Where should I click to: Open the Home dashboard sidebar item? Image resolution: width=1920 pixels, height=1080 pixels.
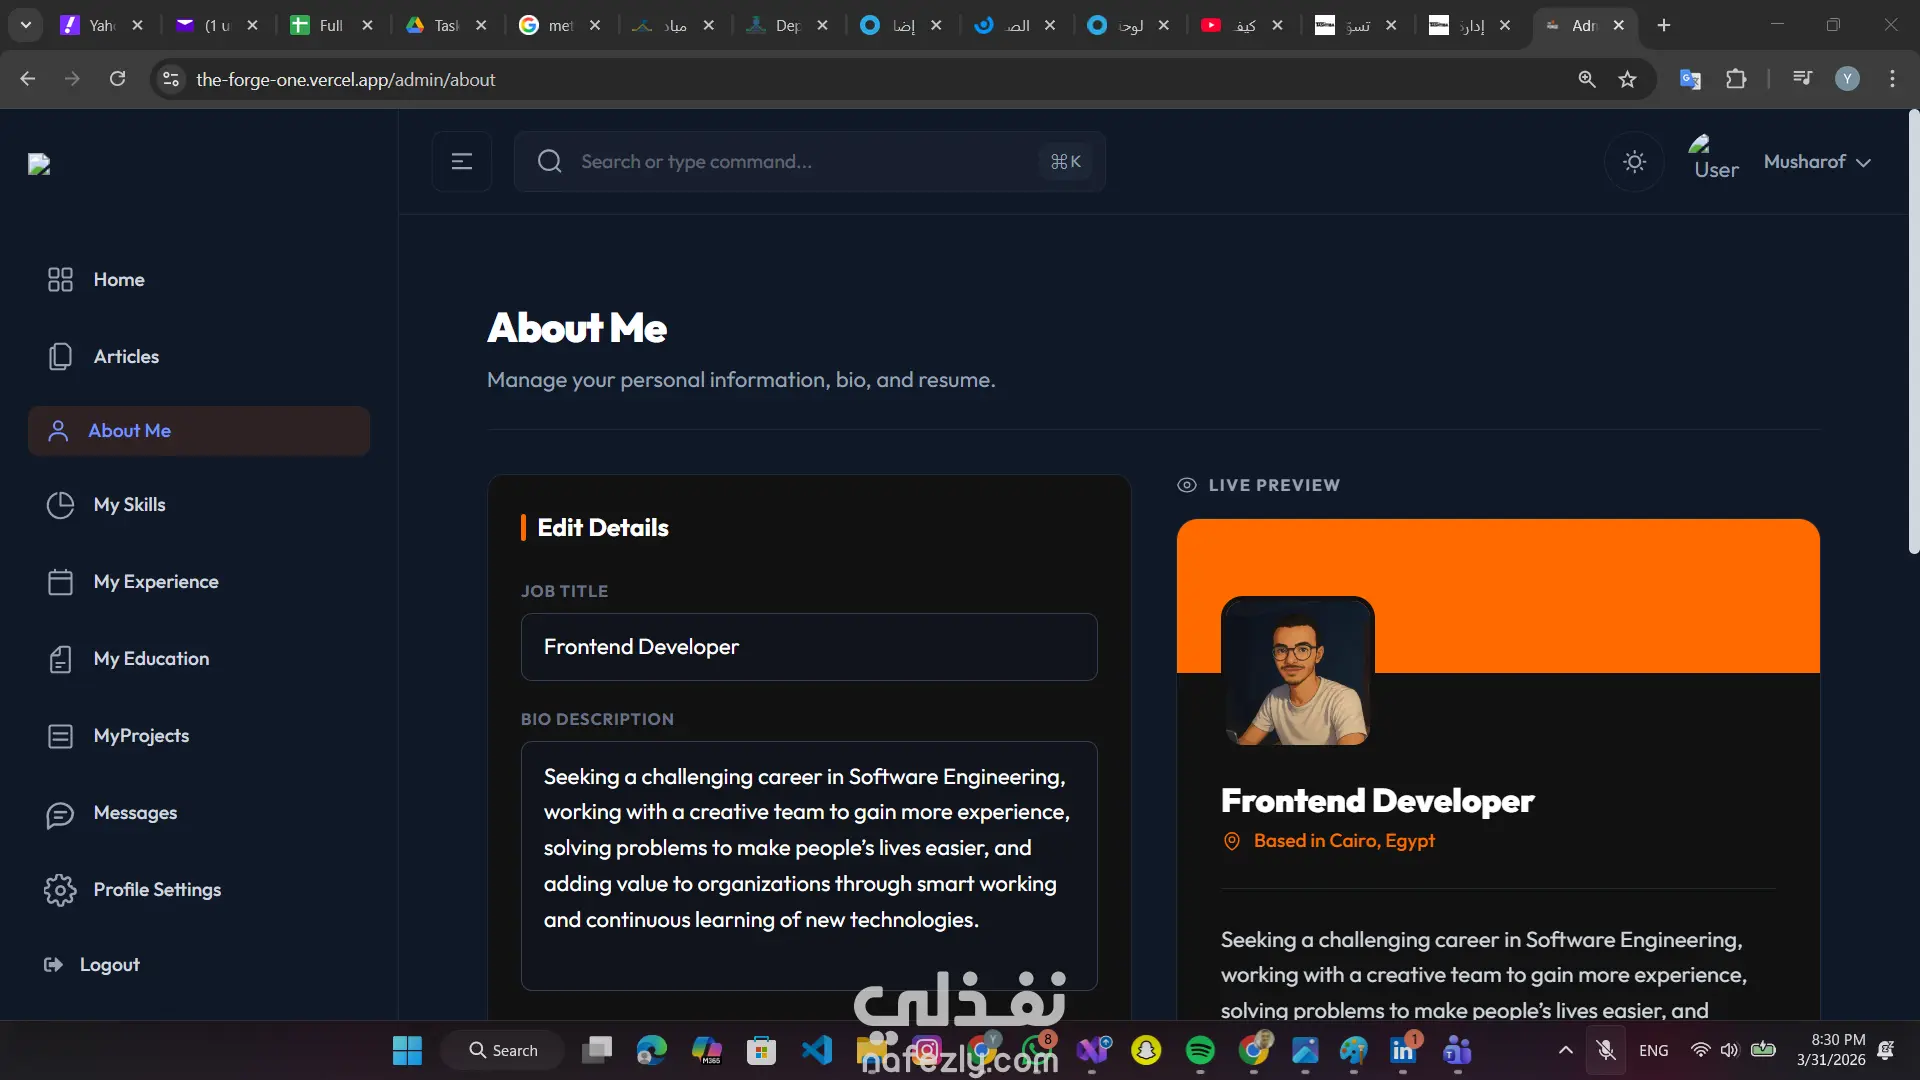click(119, 280)
